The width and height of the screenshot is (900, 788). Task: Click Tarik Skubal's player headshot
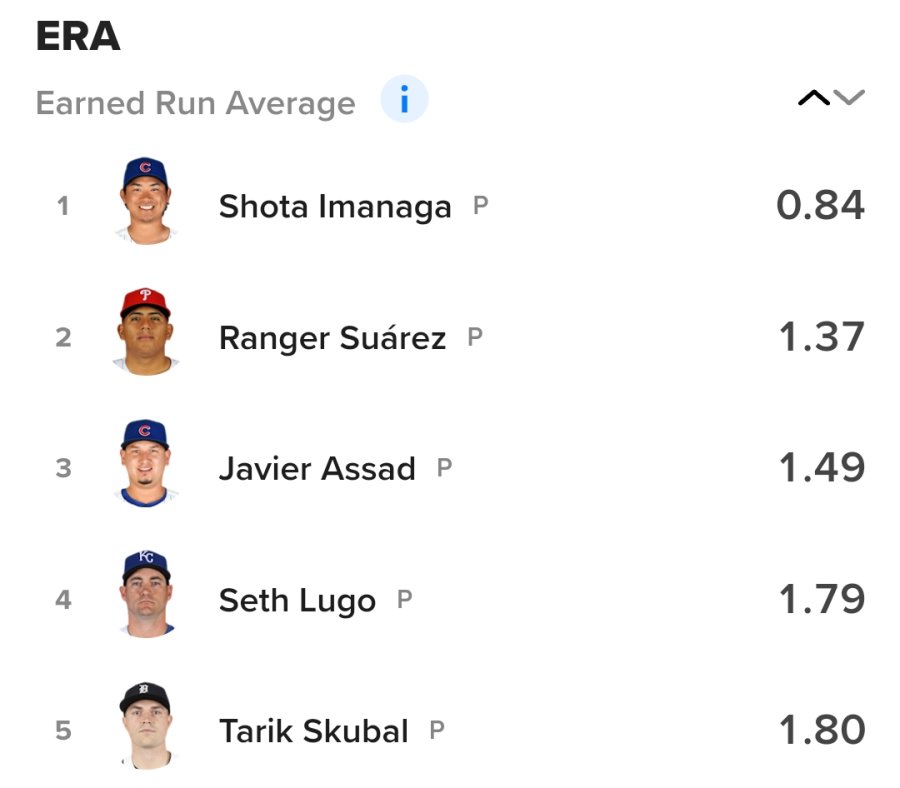[x=145, y=726]
